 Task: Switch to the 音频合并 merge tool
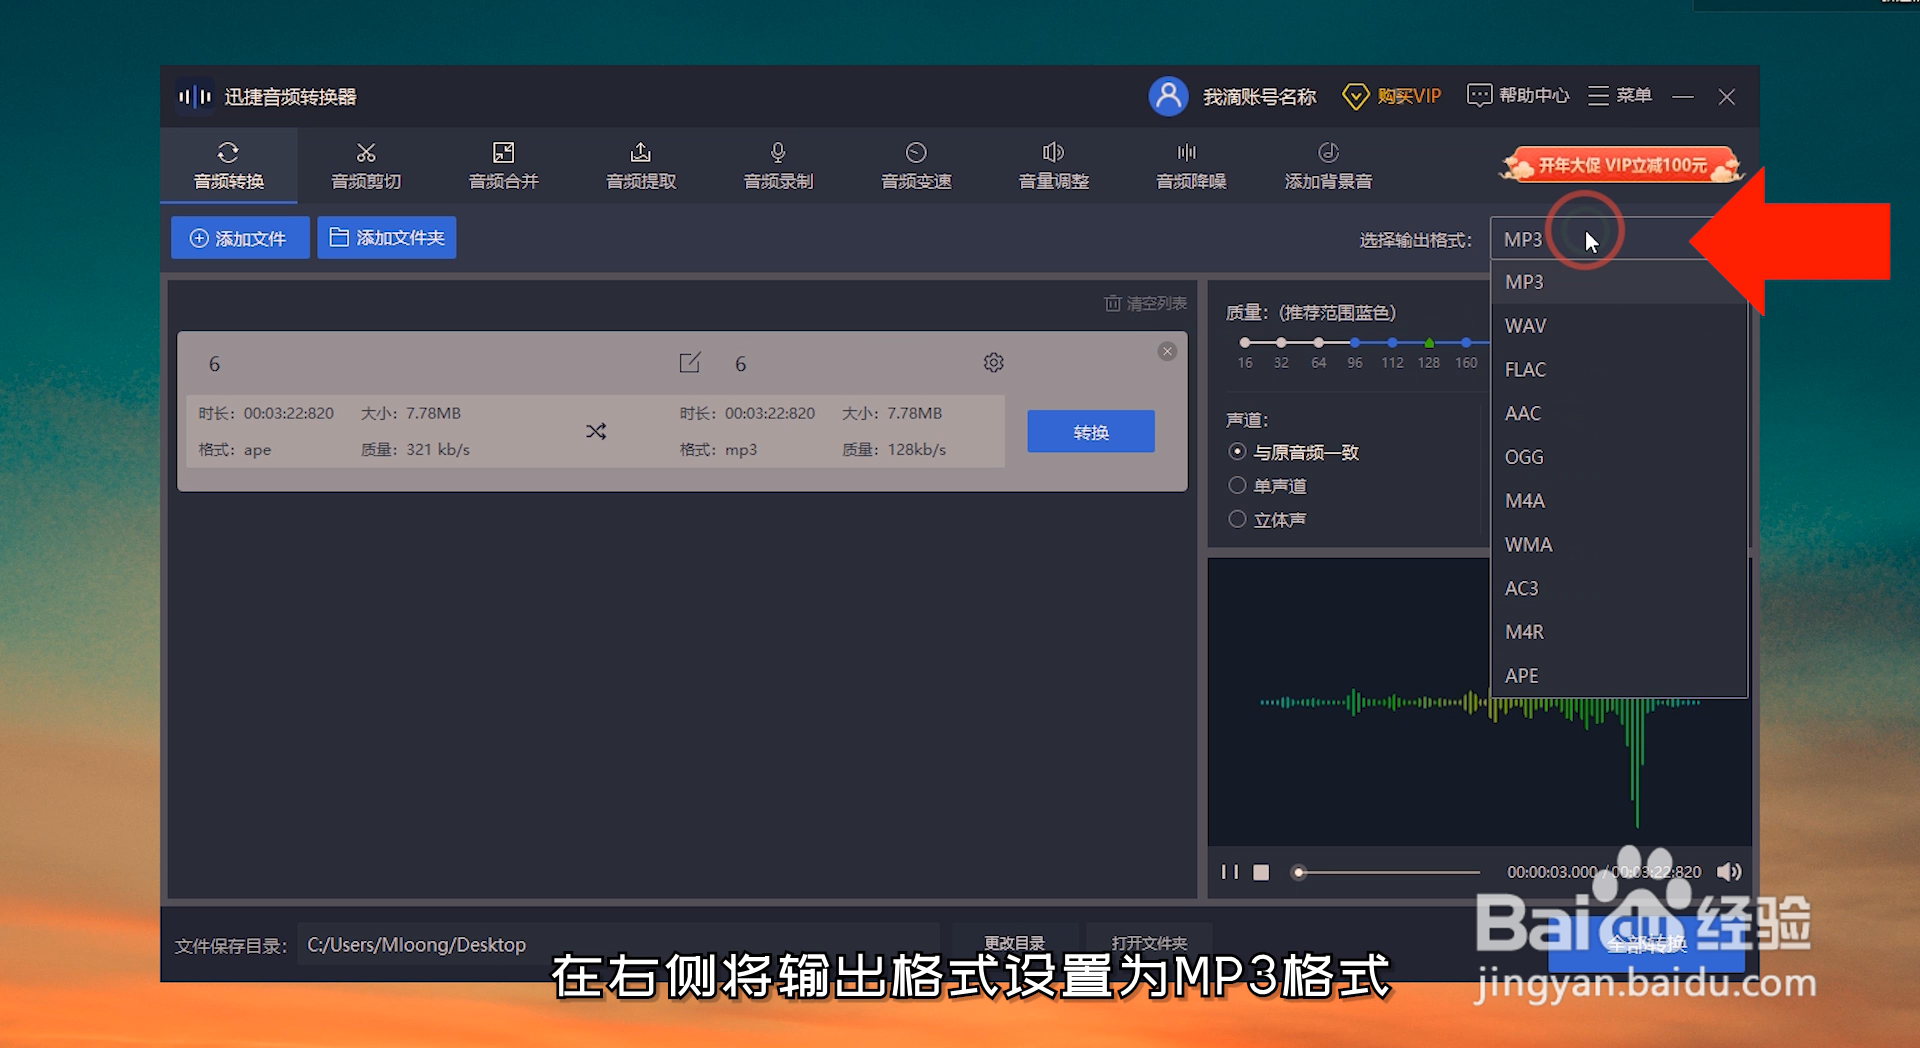tap(503, 165)
